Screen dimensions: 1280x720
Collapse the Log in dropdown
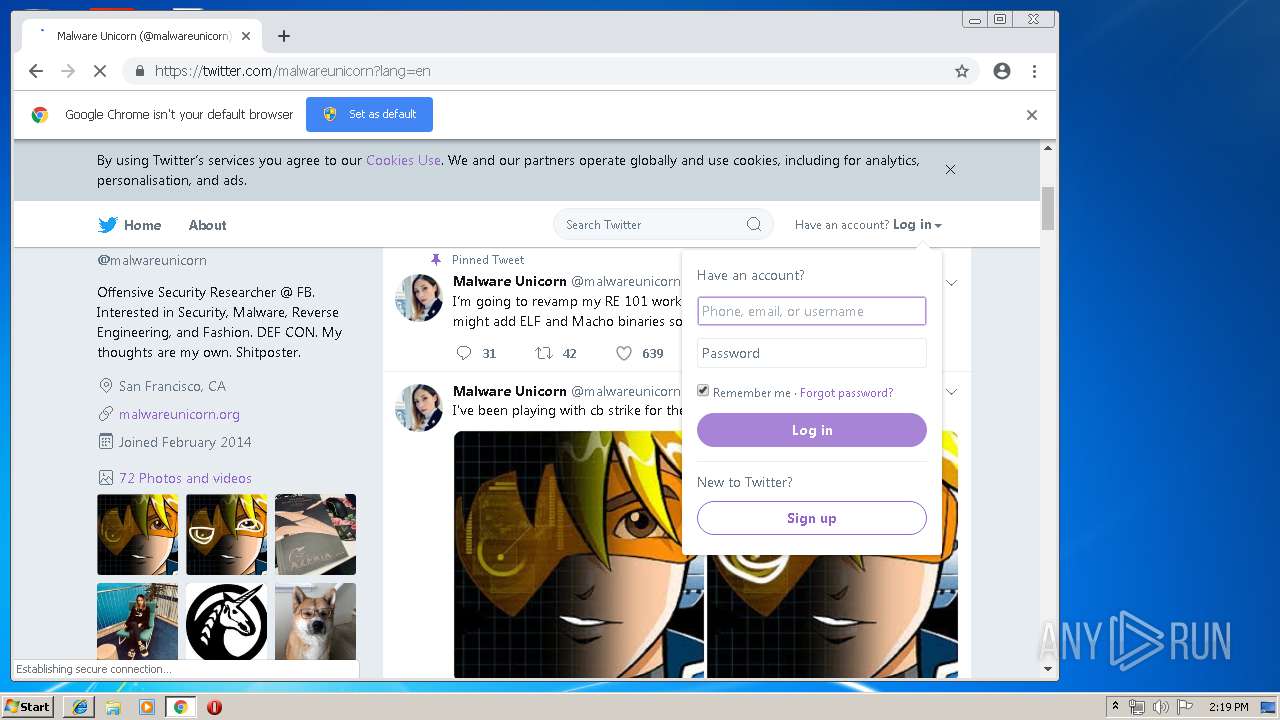coord(917,225)
